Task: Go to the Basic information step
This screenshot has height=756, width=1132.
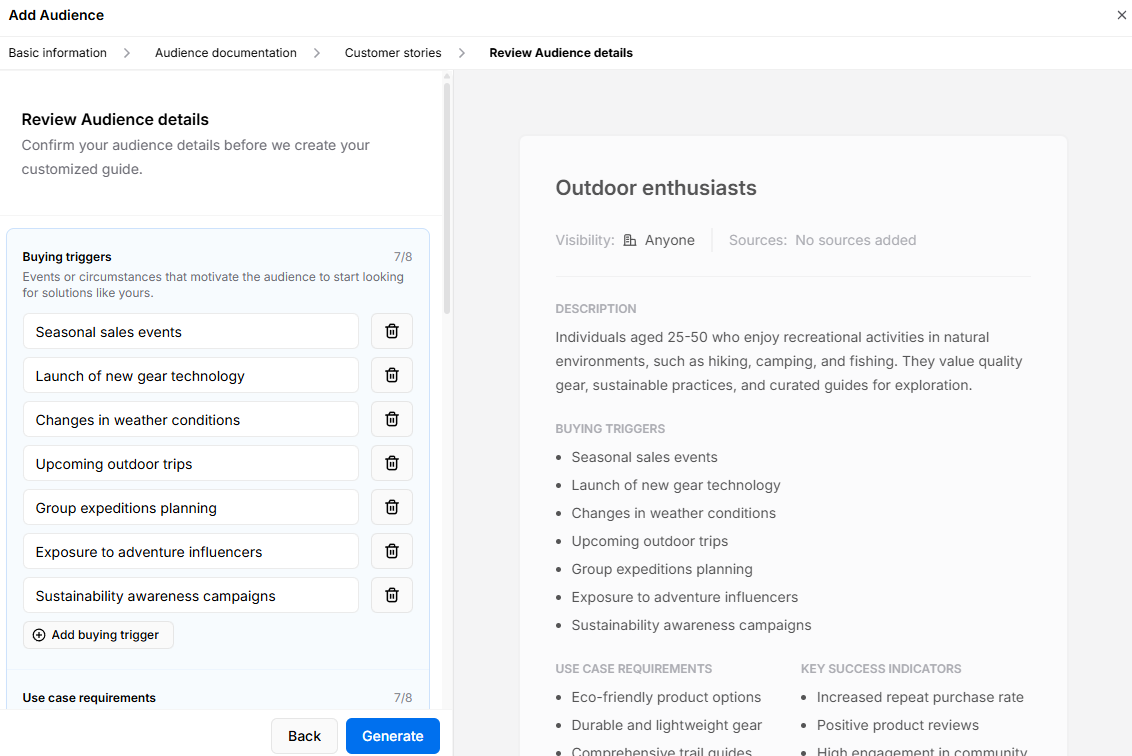Action: 58,53
